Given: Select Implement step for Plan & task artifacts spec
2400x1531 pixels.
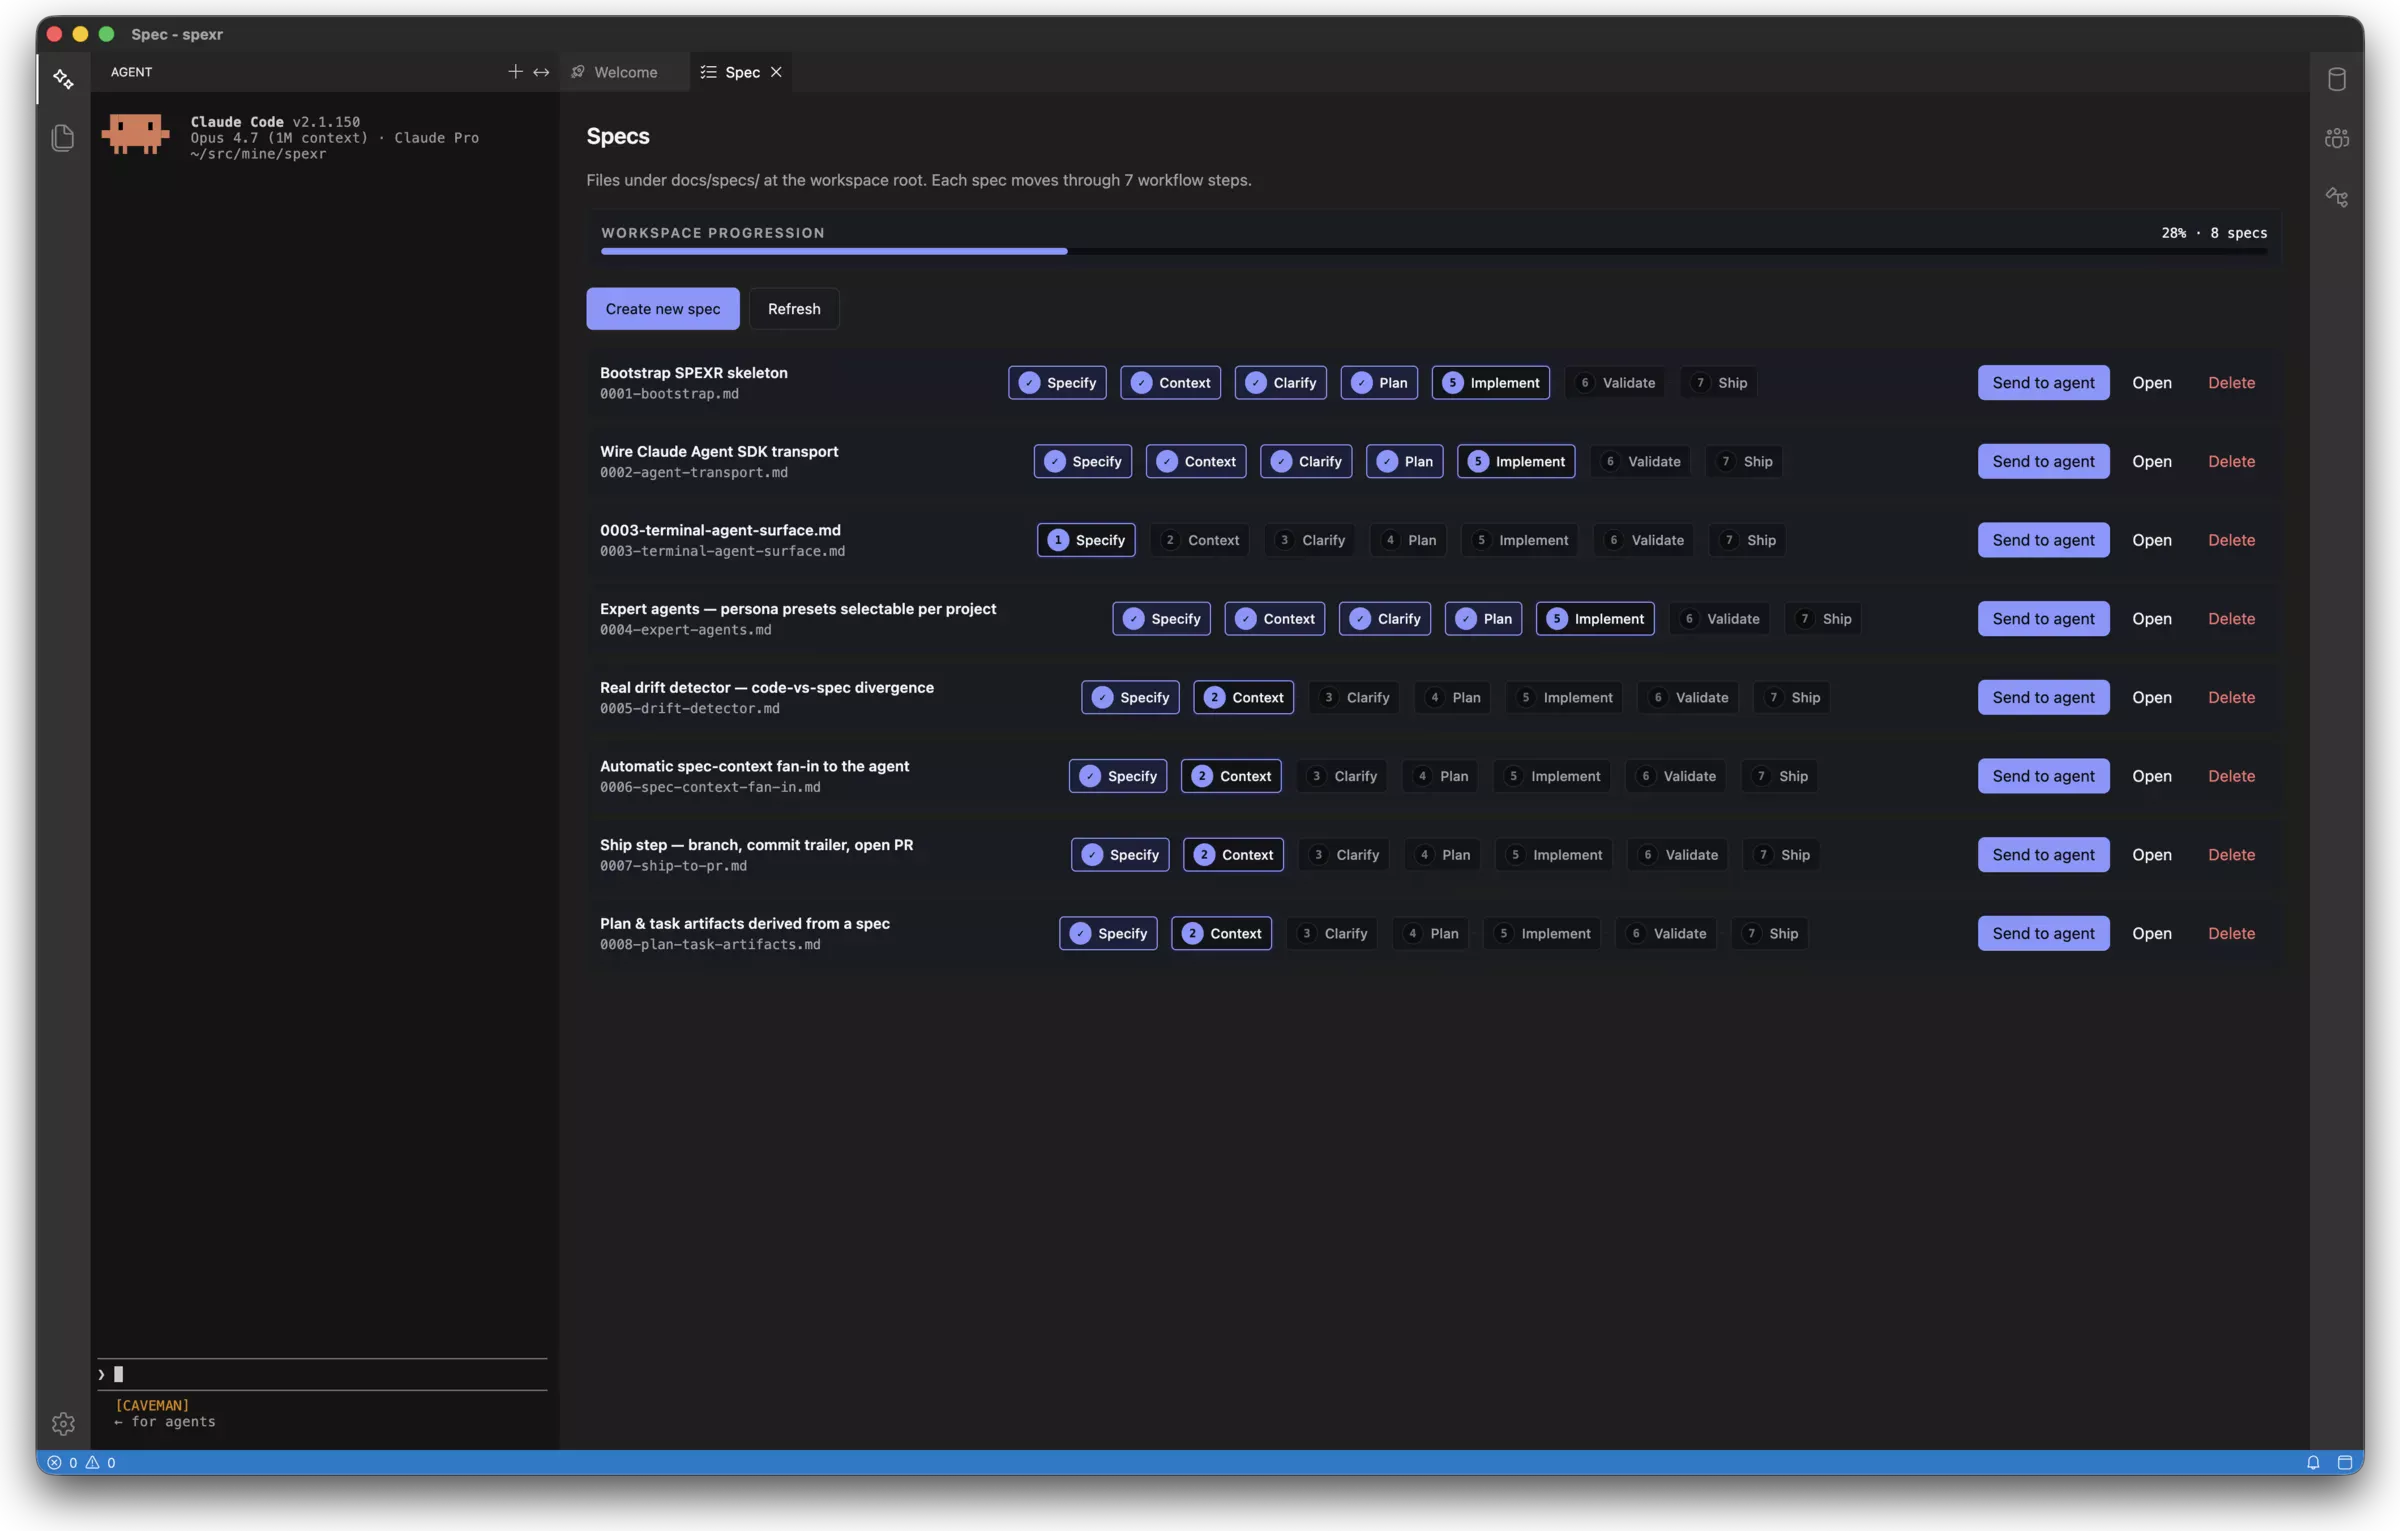Looking at the screenshot, I should [1542, 934].
